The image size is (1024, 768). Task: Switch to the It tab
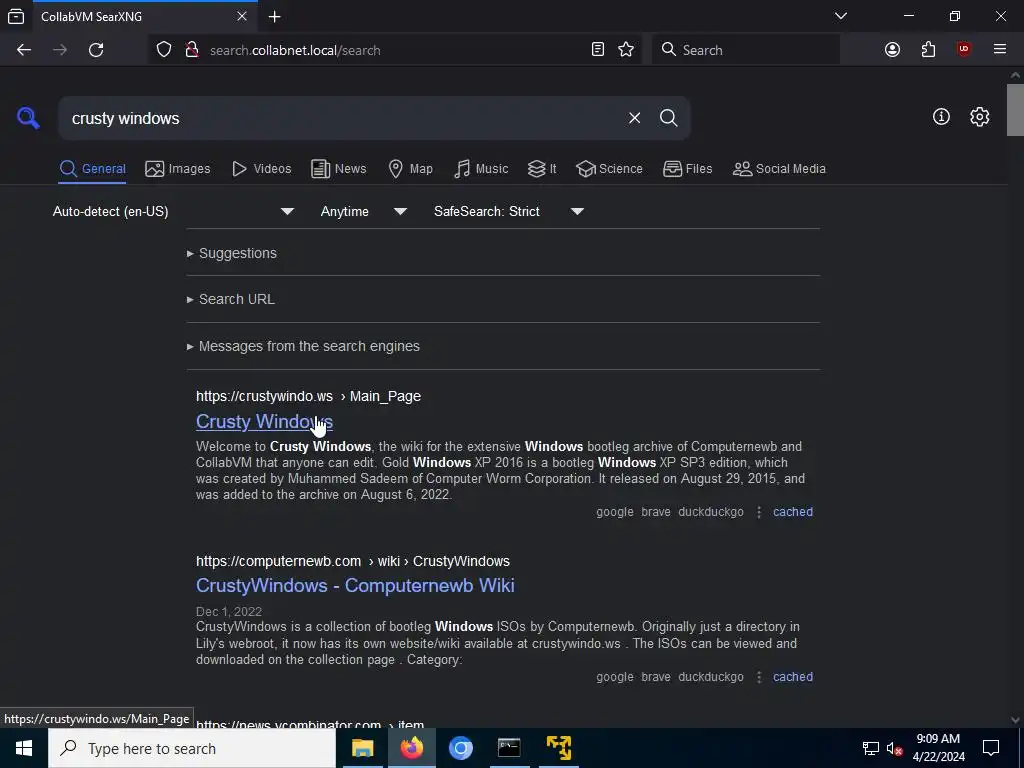click(542, 168)
